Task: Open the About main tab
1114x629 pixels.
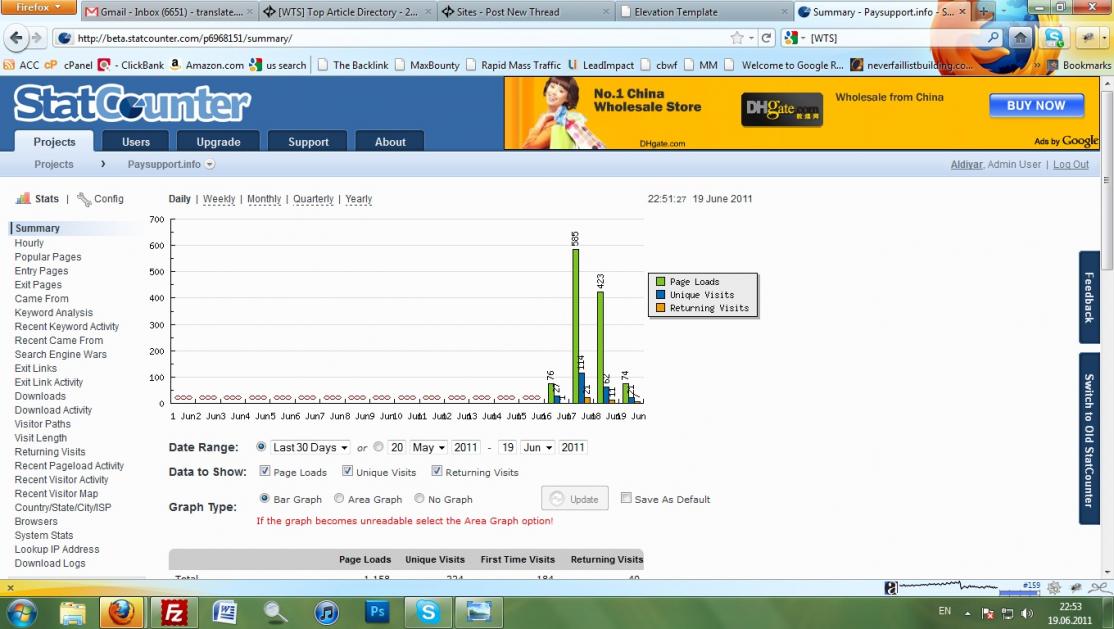Action: (x=390, y=141)
